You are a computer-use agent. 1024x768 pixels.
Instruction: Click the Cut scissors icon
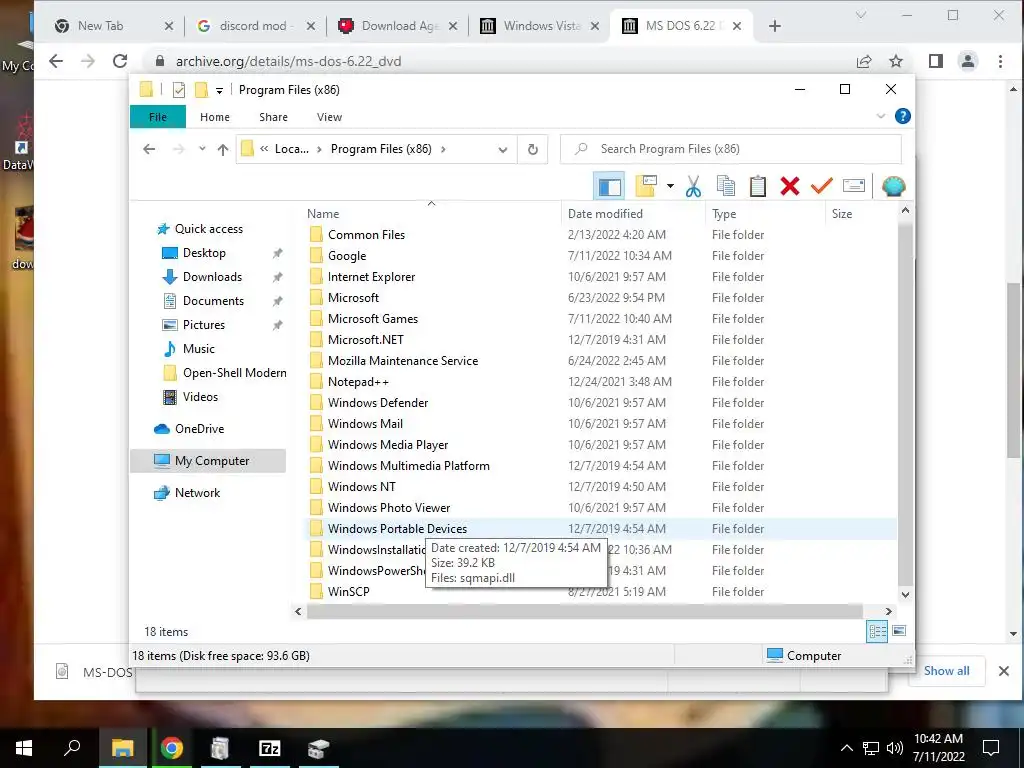click(693, 187)
